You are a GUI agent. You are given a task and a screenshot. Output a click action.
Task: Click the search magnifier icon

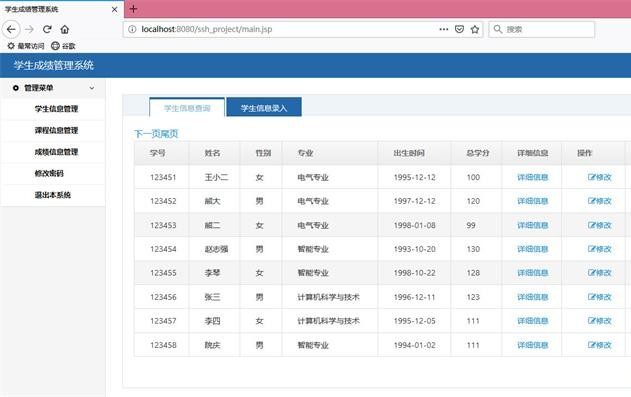tap(498, 29)
